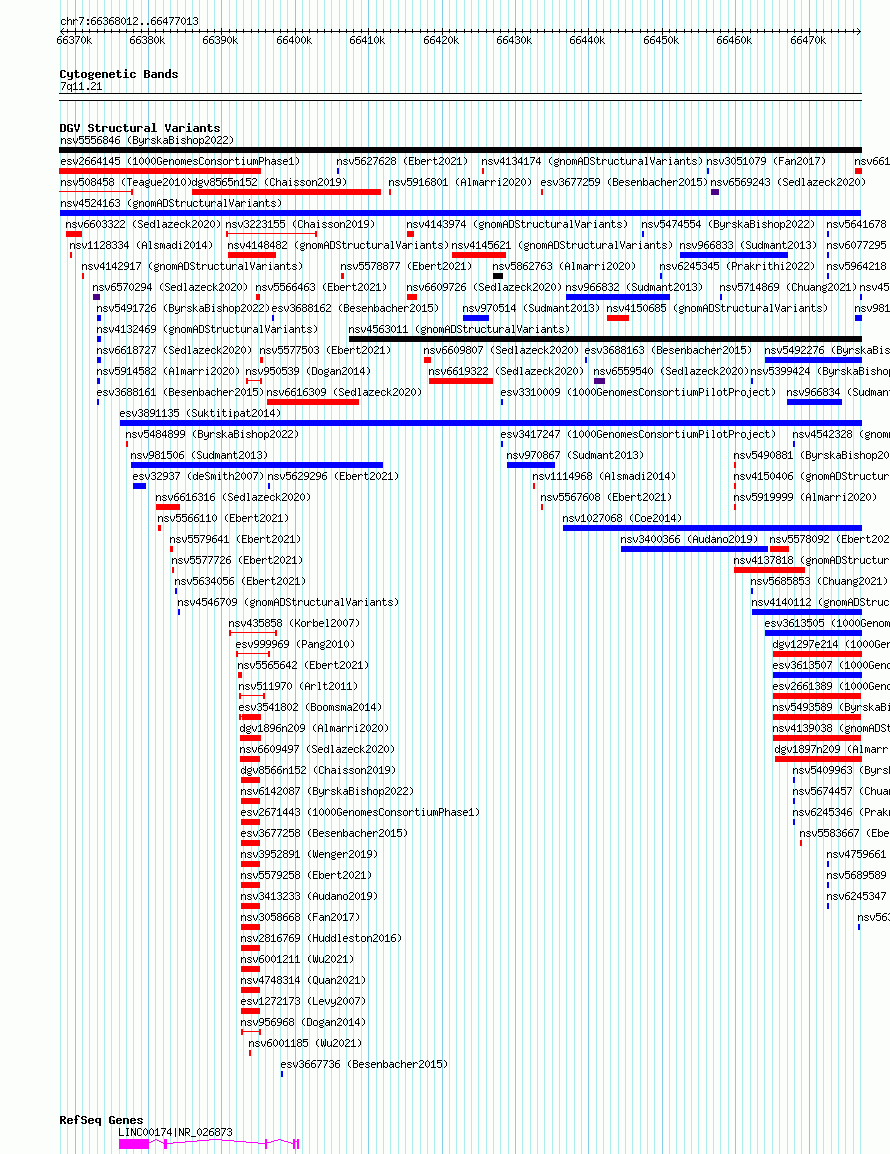Select esv1272173 (Levy2007) label
The height and width of the screenshot is (1154, 890).
(303, 1002)
